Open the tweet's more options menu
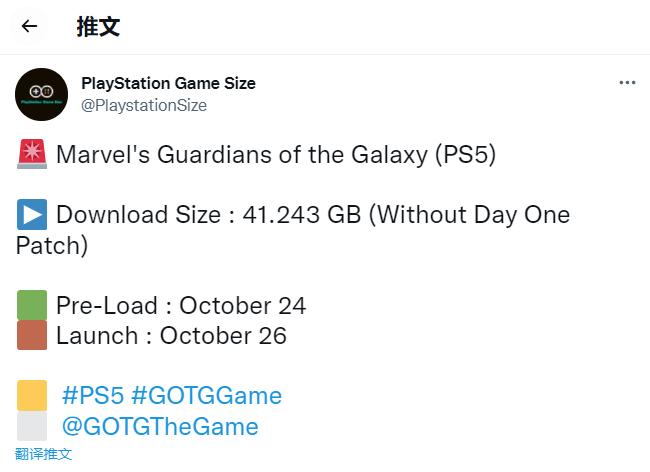This screenshot has width=650, height=472. (627, 83)
